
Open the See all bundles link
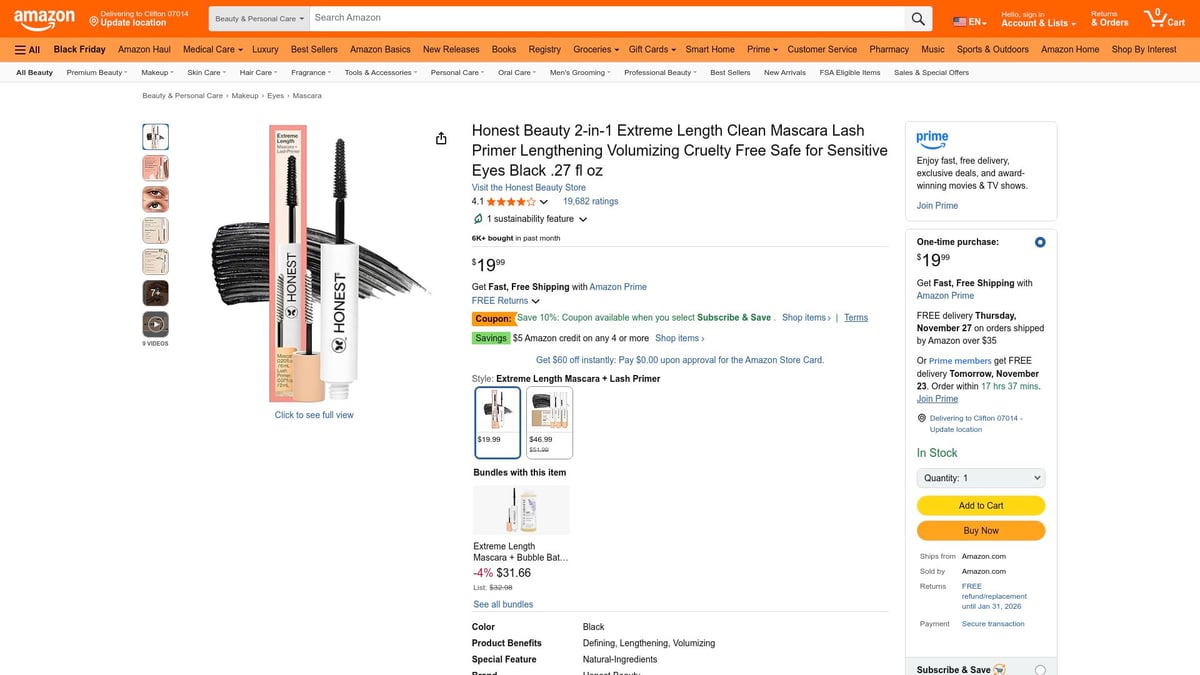click(x=503, y=603)
